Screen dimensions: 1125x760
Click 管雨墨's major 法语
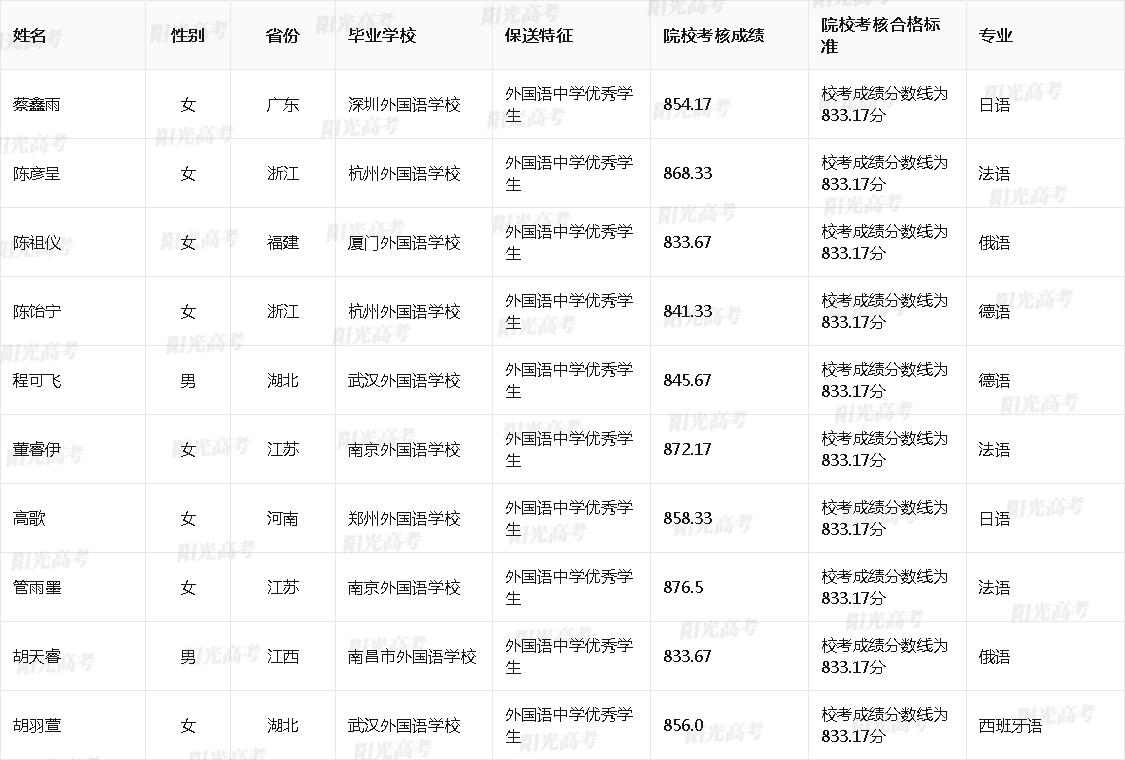(x=994, y=587)
